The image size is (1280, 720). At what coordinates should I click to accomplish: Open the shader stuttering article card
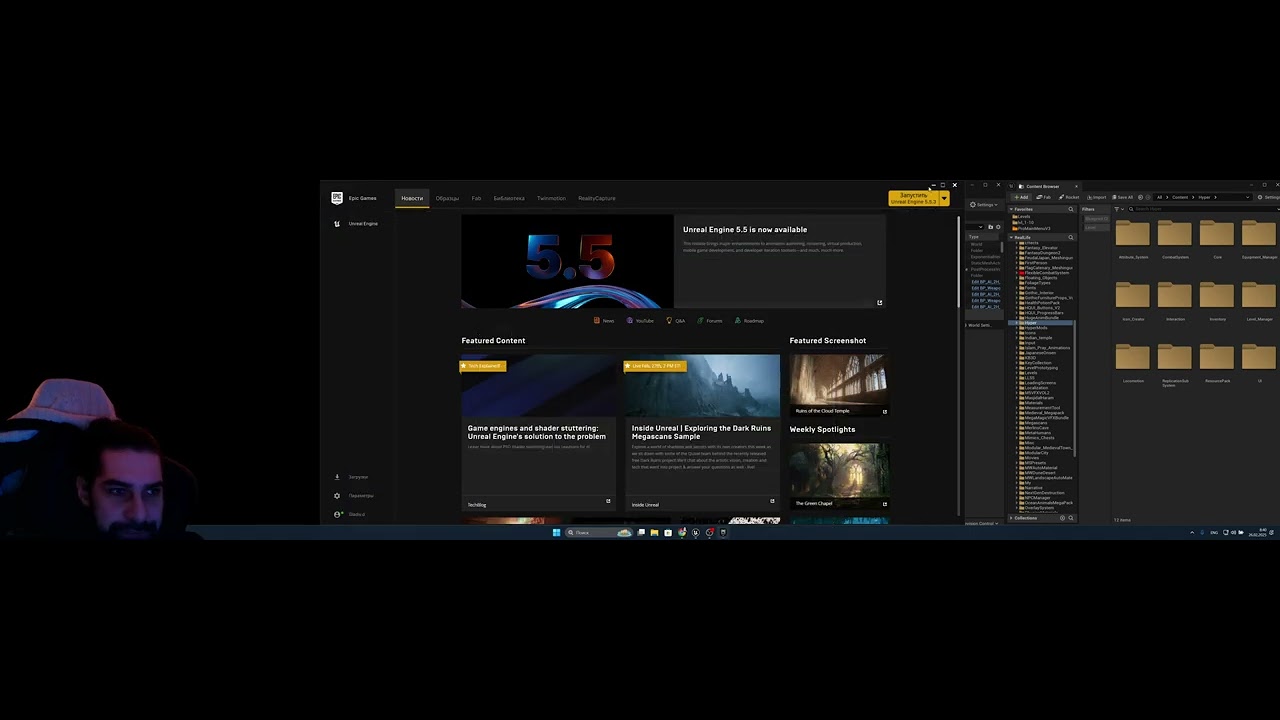(537, 432)
